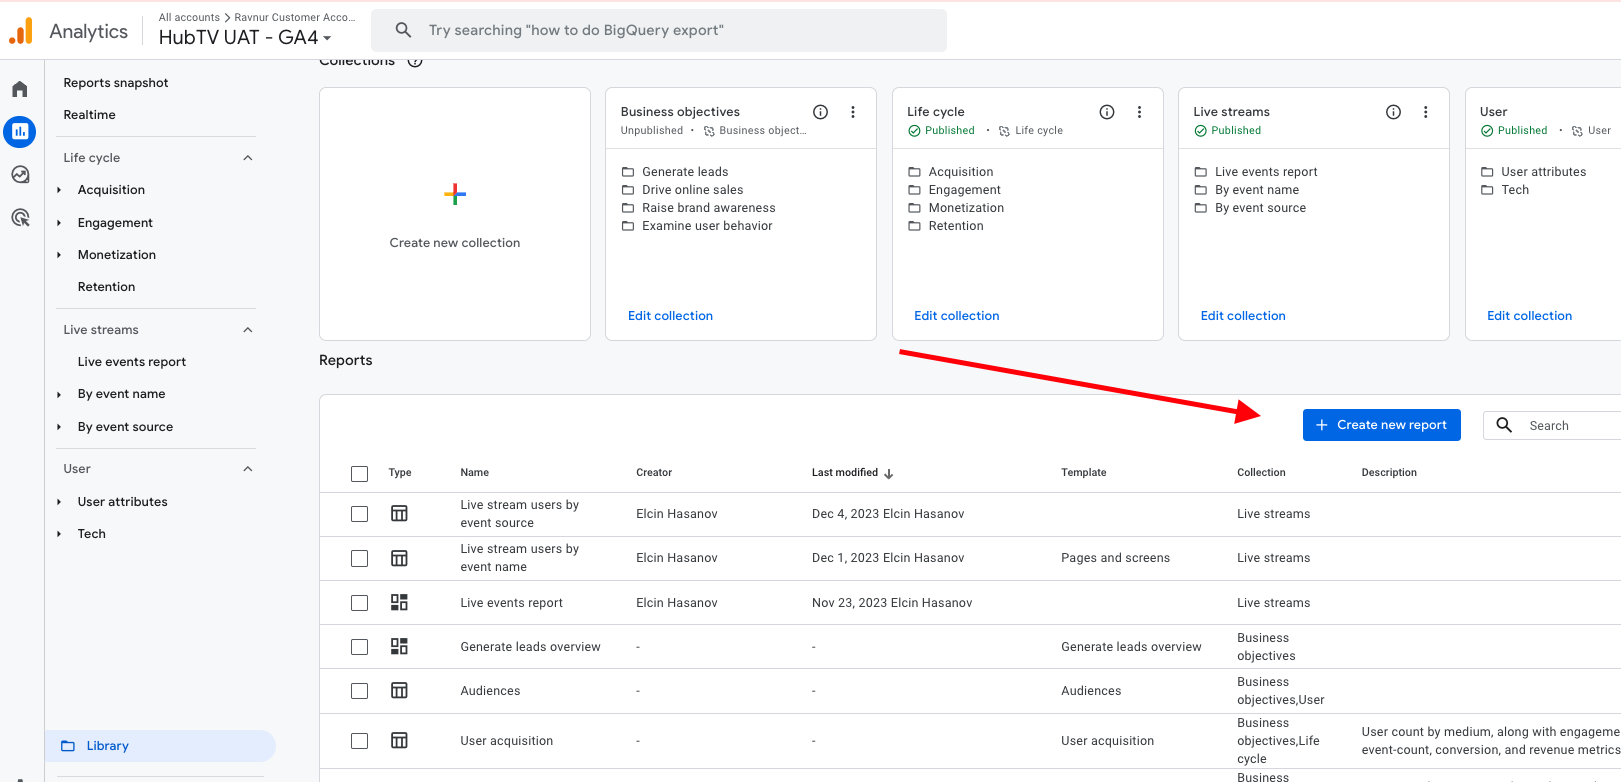Show Life cycle collection info icon
Screen dimensions: 1621x782
point(1107,112)
